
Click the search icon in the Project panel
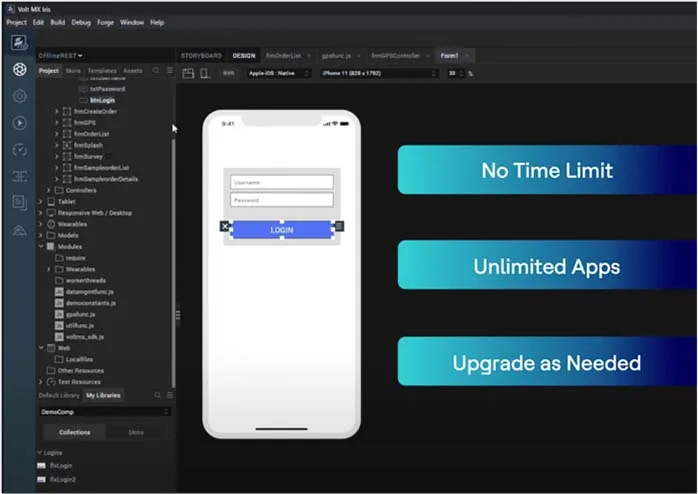tap(157, 71)
